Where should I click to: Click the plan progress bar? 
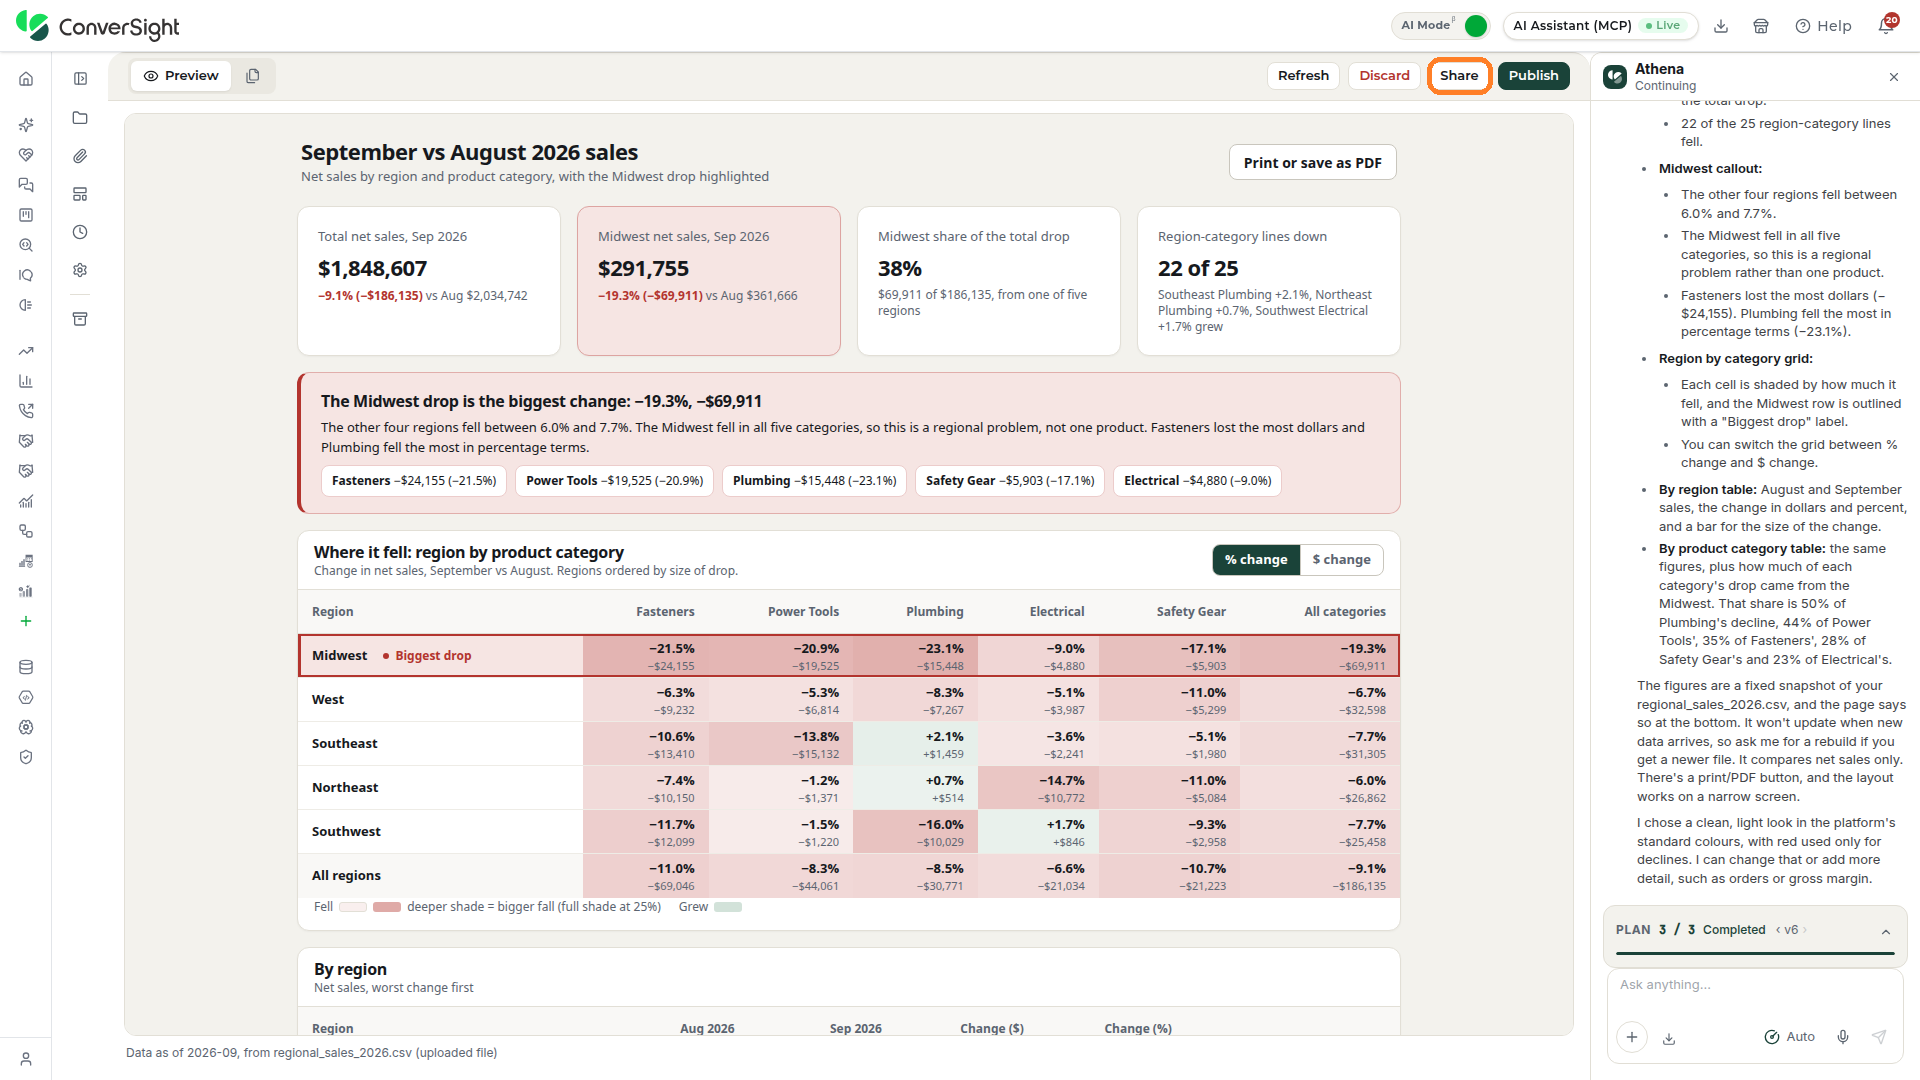pyautogui.click(x=1755, y=954)
